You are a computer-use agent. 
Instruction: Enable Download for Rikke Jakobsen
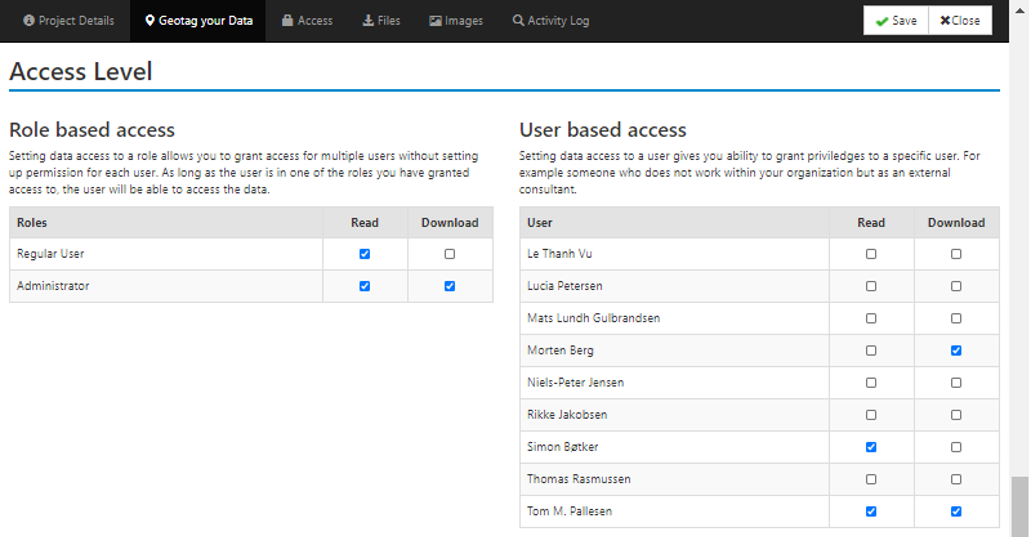click(956, 415)
